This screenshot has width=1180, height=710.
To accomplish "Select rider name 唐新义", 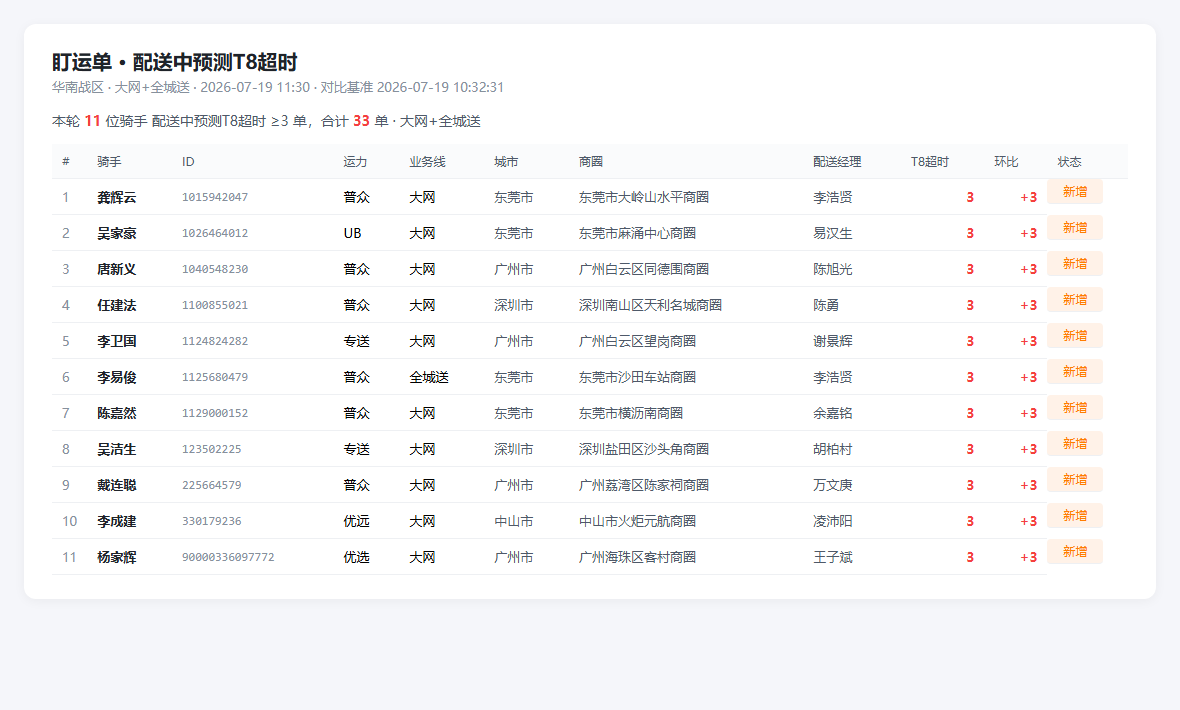I will pos(117,270).
